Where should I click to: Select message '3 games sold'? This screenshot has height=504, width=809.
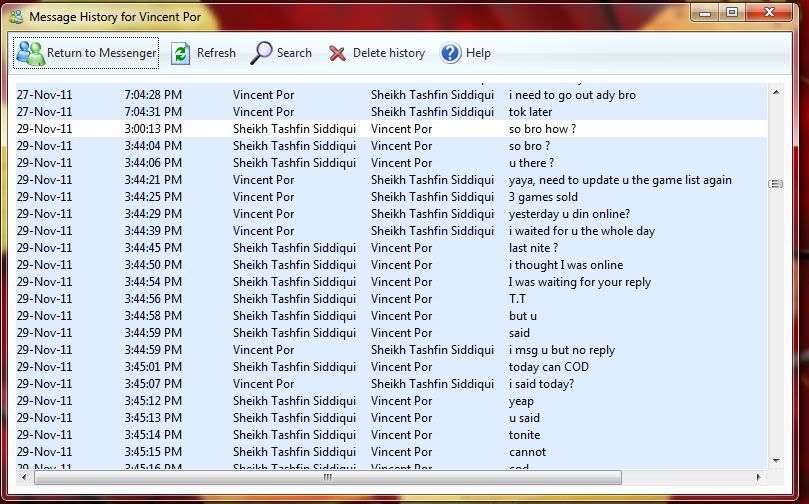coord(543,197)
